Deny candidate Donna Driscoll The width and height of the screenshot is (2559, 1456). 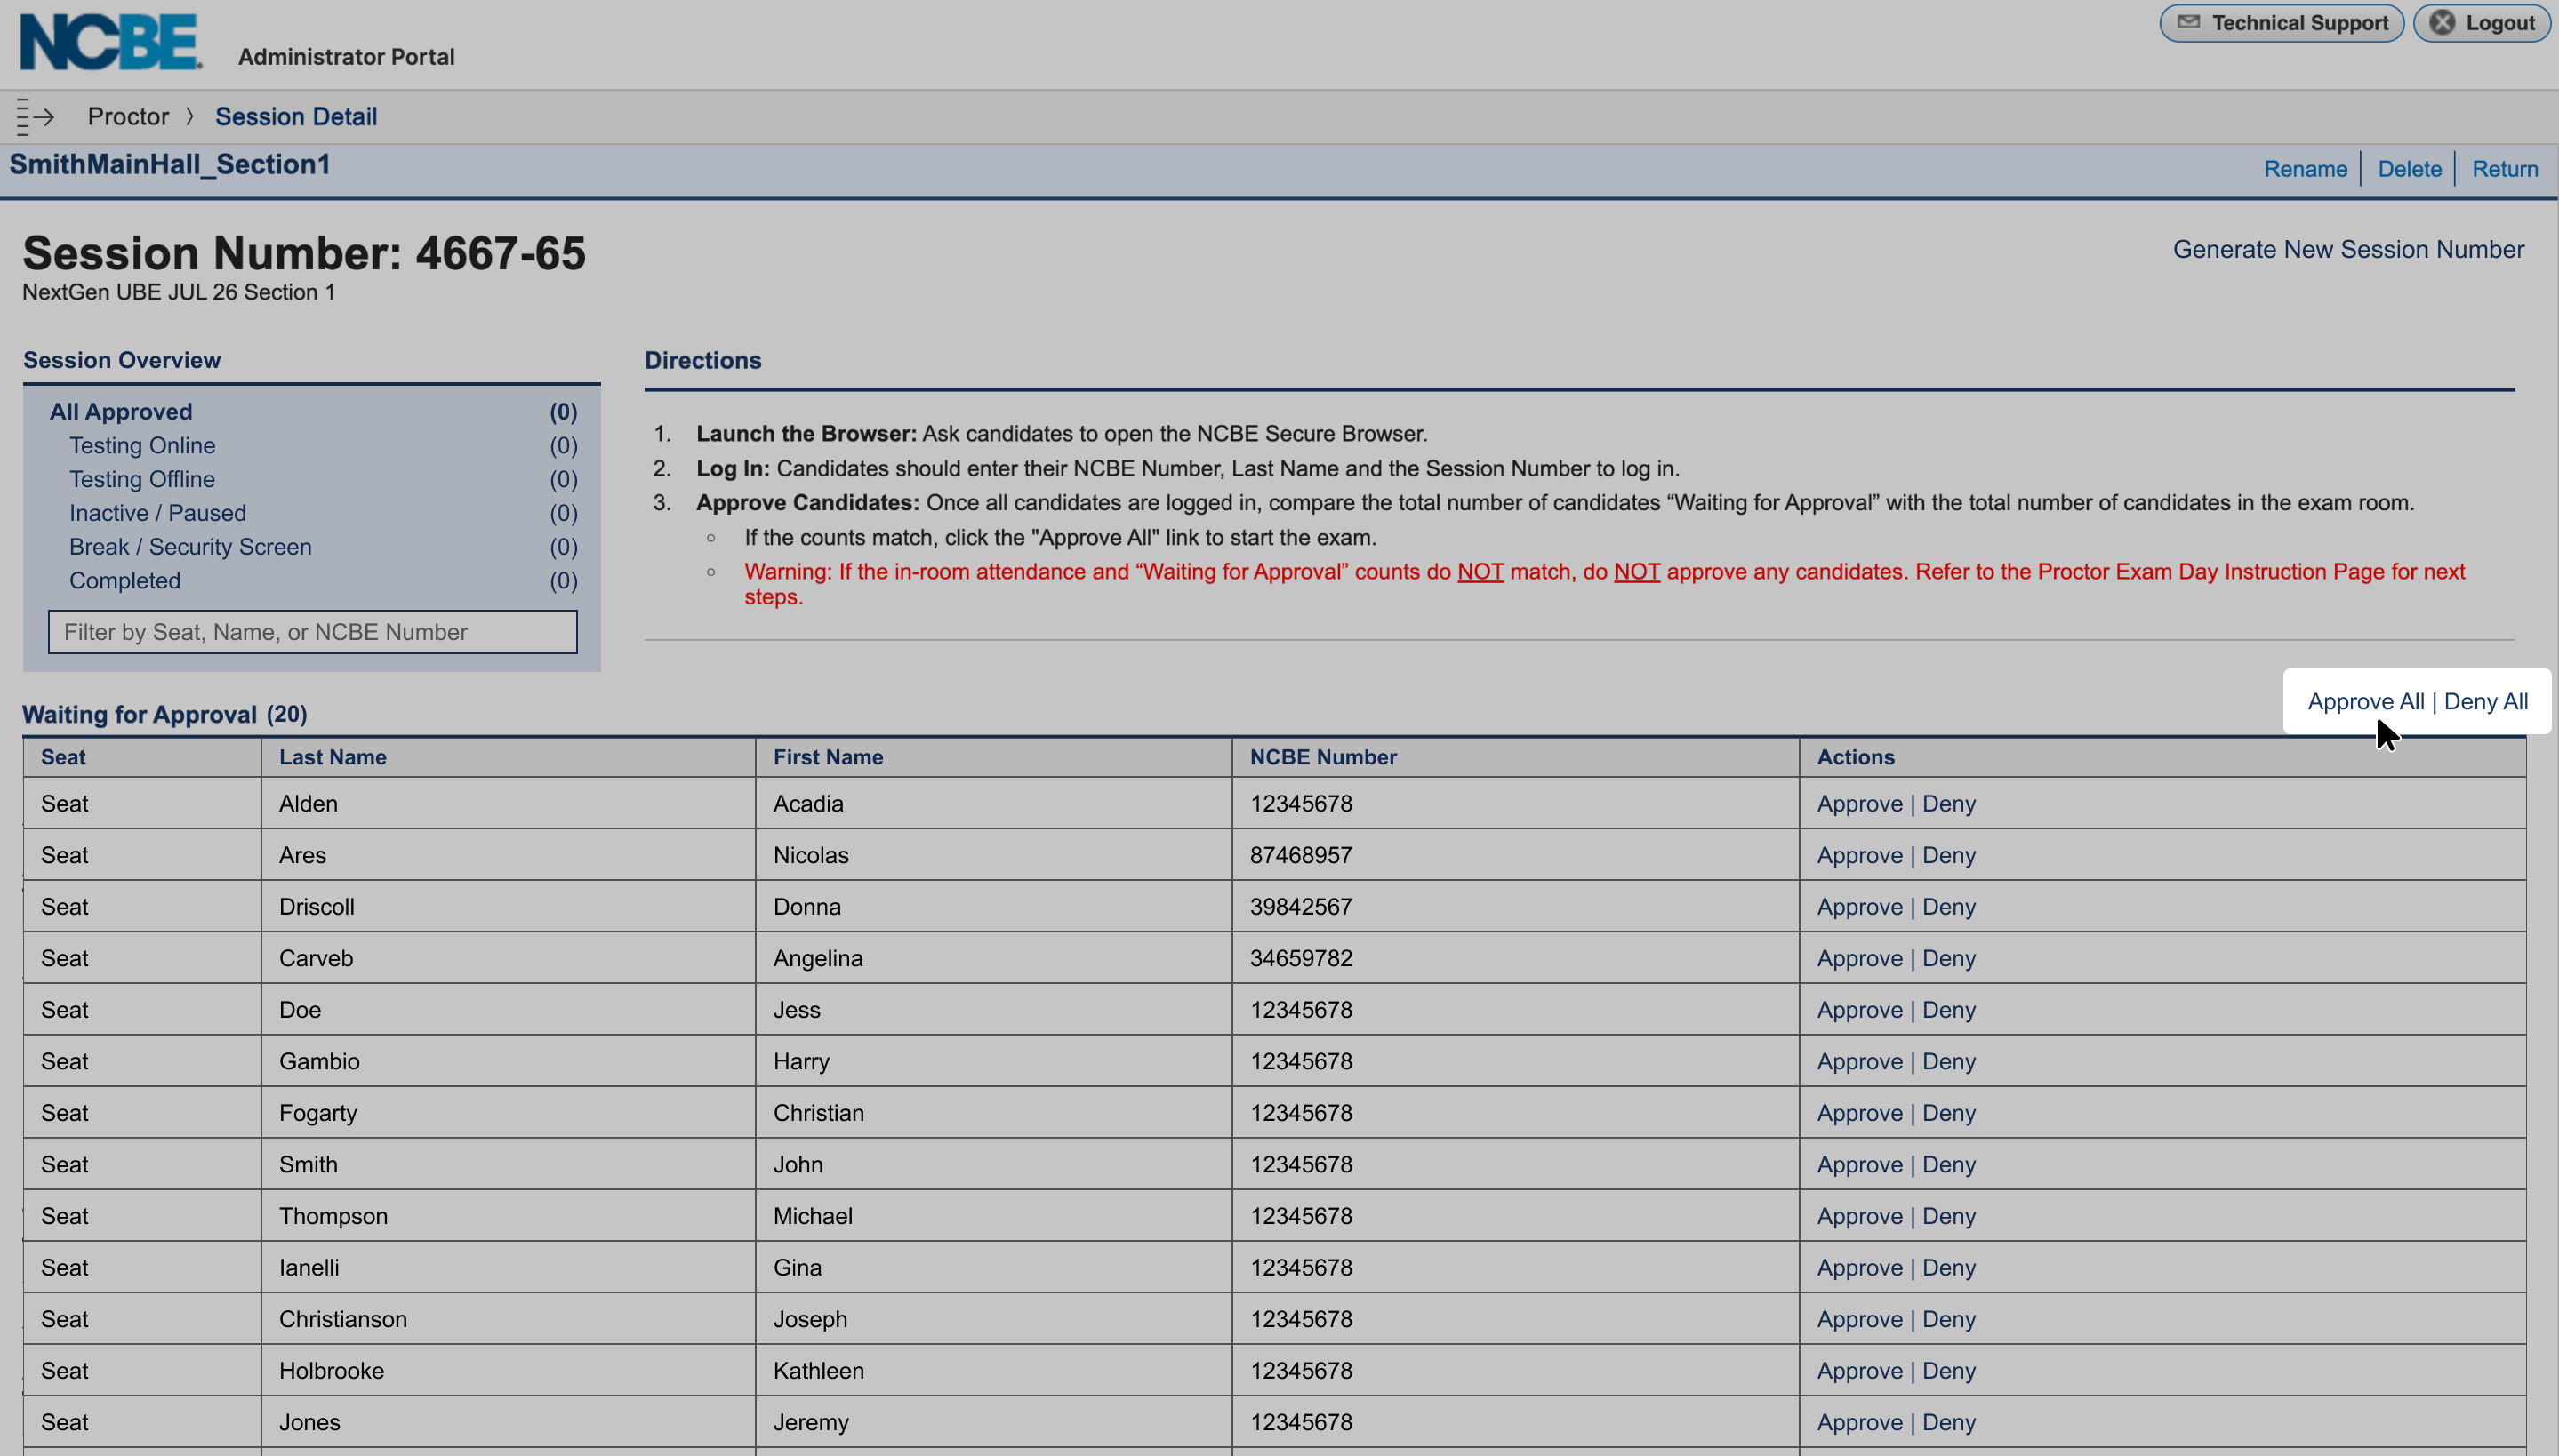(x=1949, y=907)
